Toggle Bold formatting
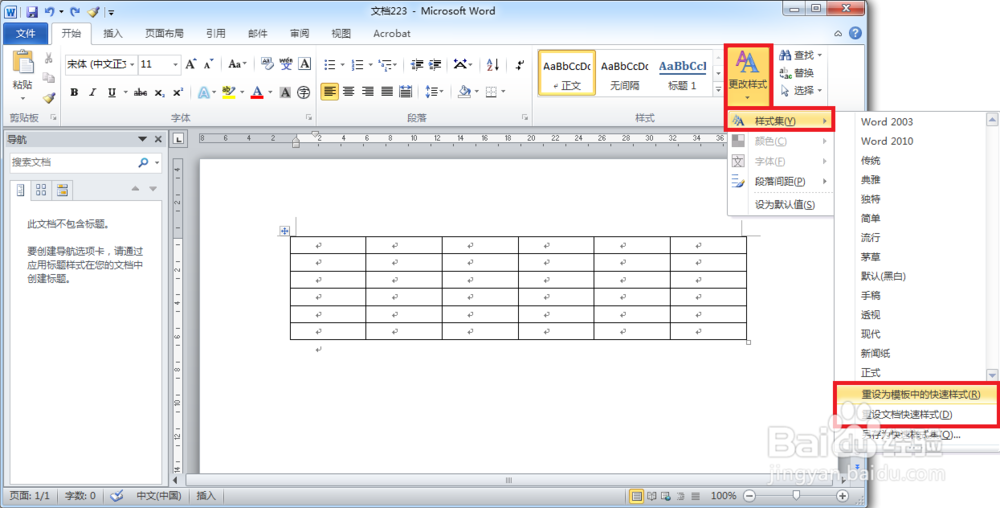The image size is (1000, 508). click(x=74, y=92)
